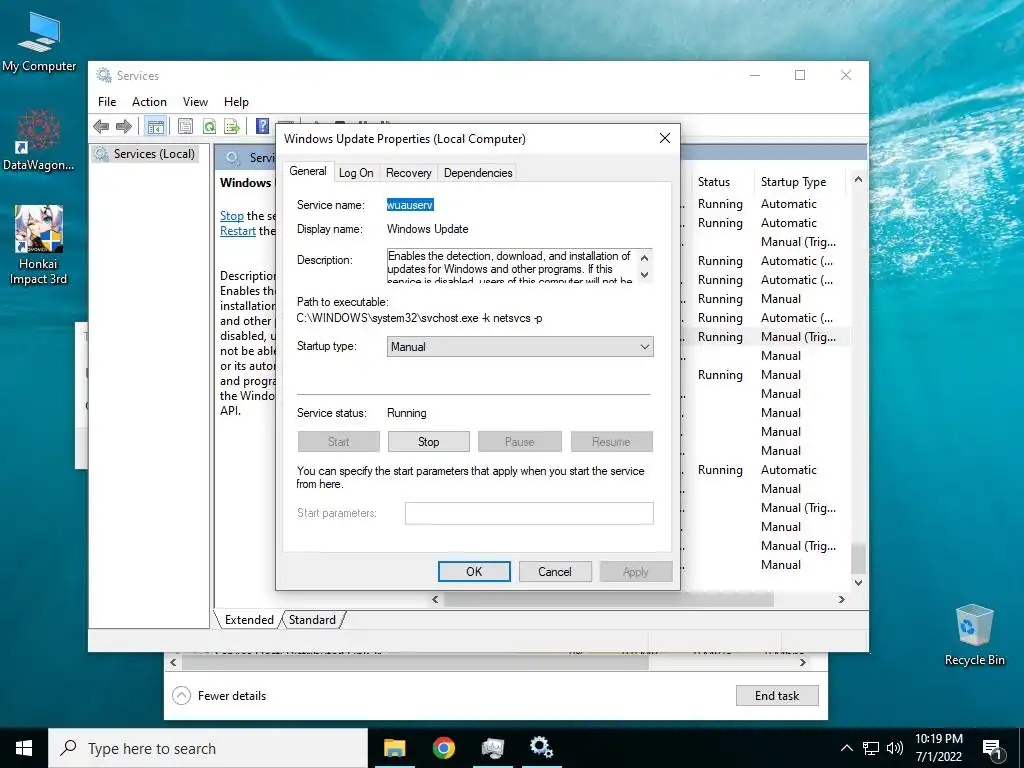This screenshot has width=1024, height=768.
Task: Open the Properties toolbar icon in Services
Action: point(185,126)
